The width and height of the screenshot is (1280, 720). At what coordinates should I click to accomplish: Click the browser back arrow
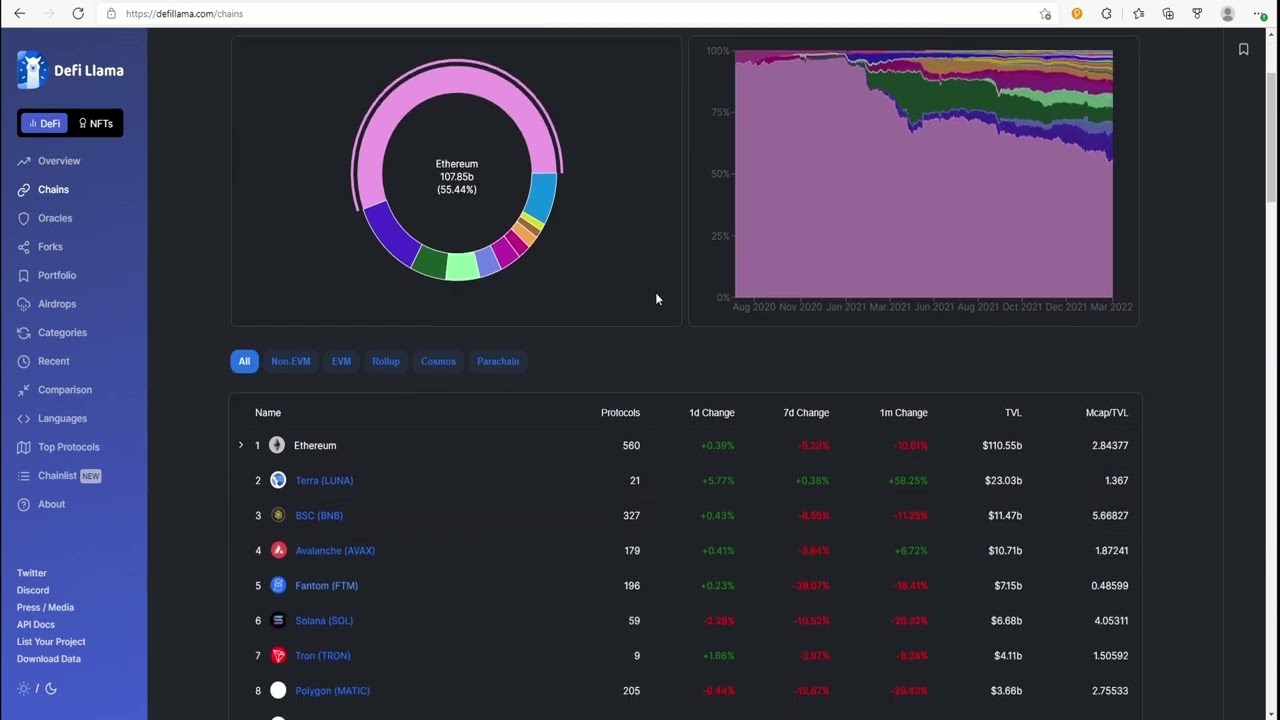tap(20, 13)
